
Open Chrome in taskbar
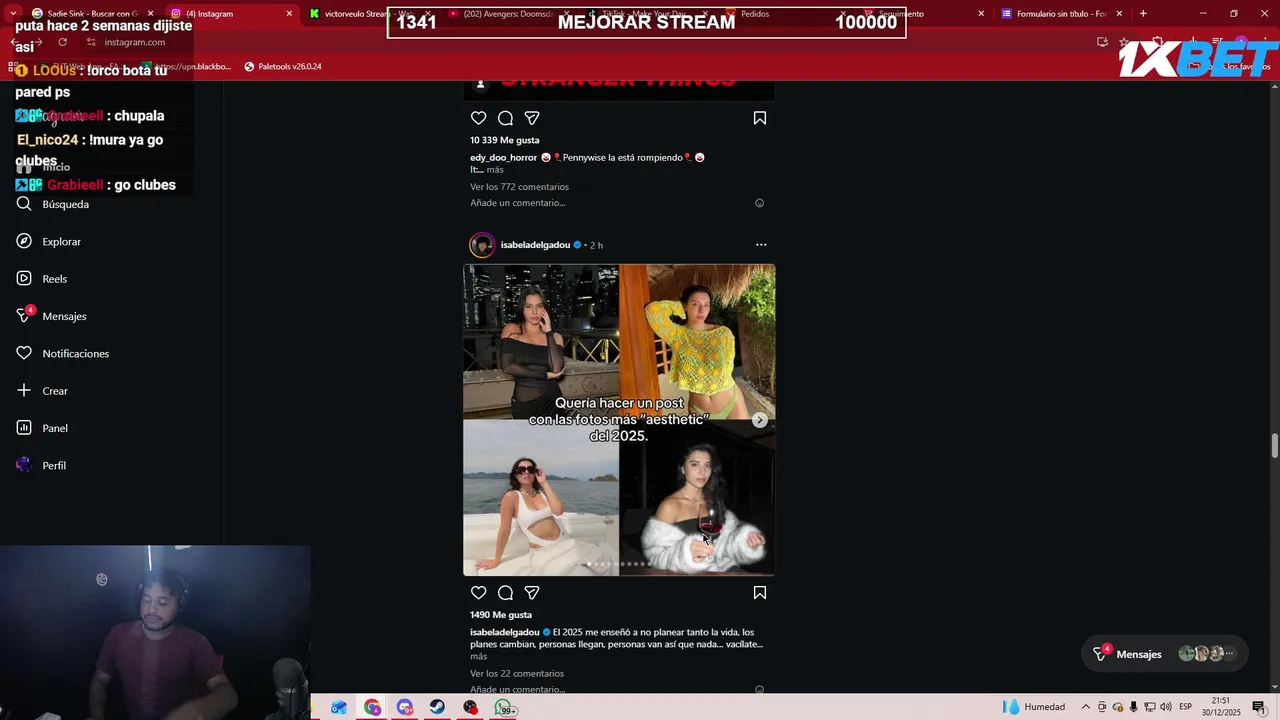click(x=372, y=708)
